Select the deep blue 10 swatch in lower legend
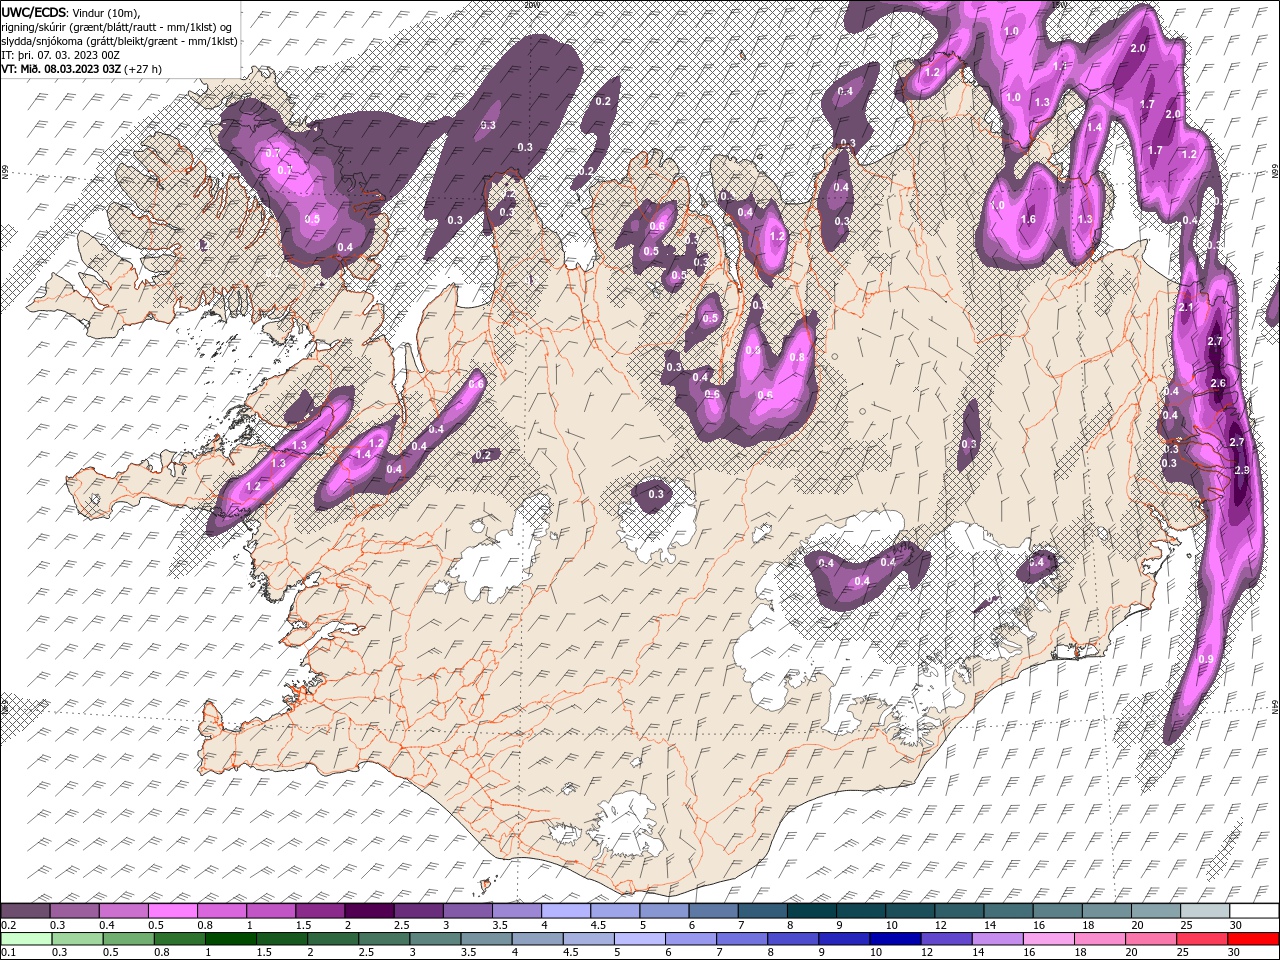This screenshot has height=960, width=1280. pyautogui.click(x=895, y=939)
